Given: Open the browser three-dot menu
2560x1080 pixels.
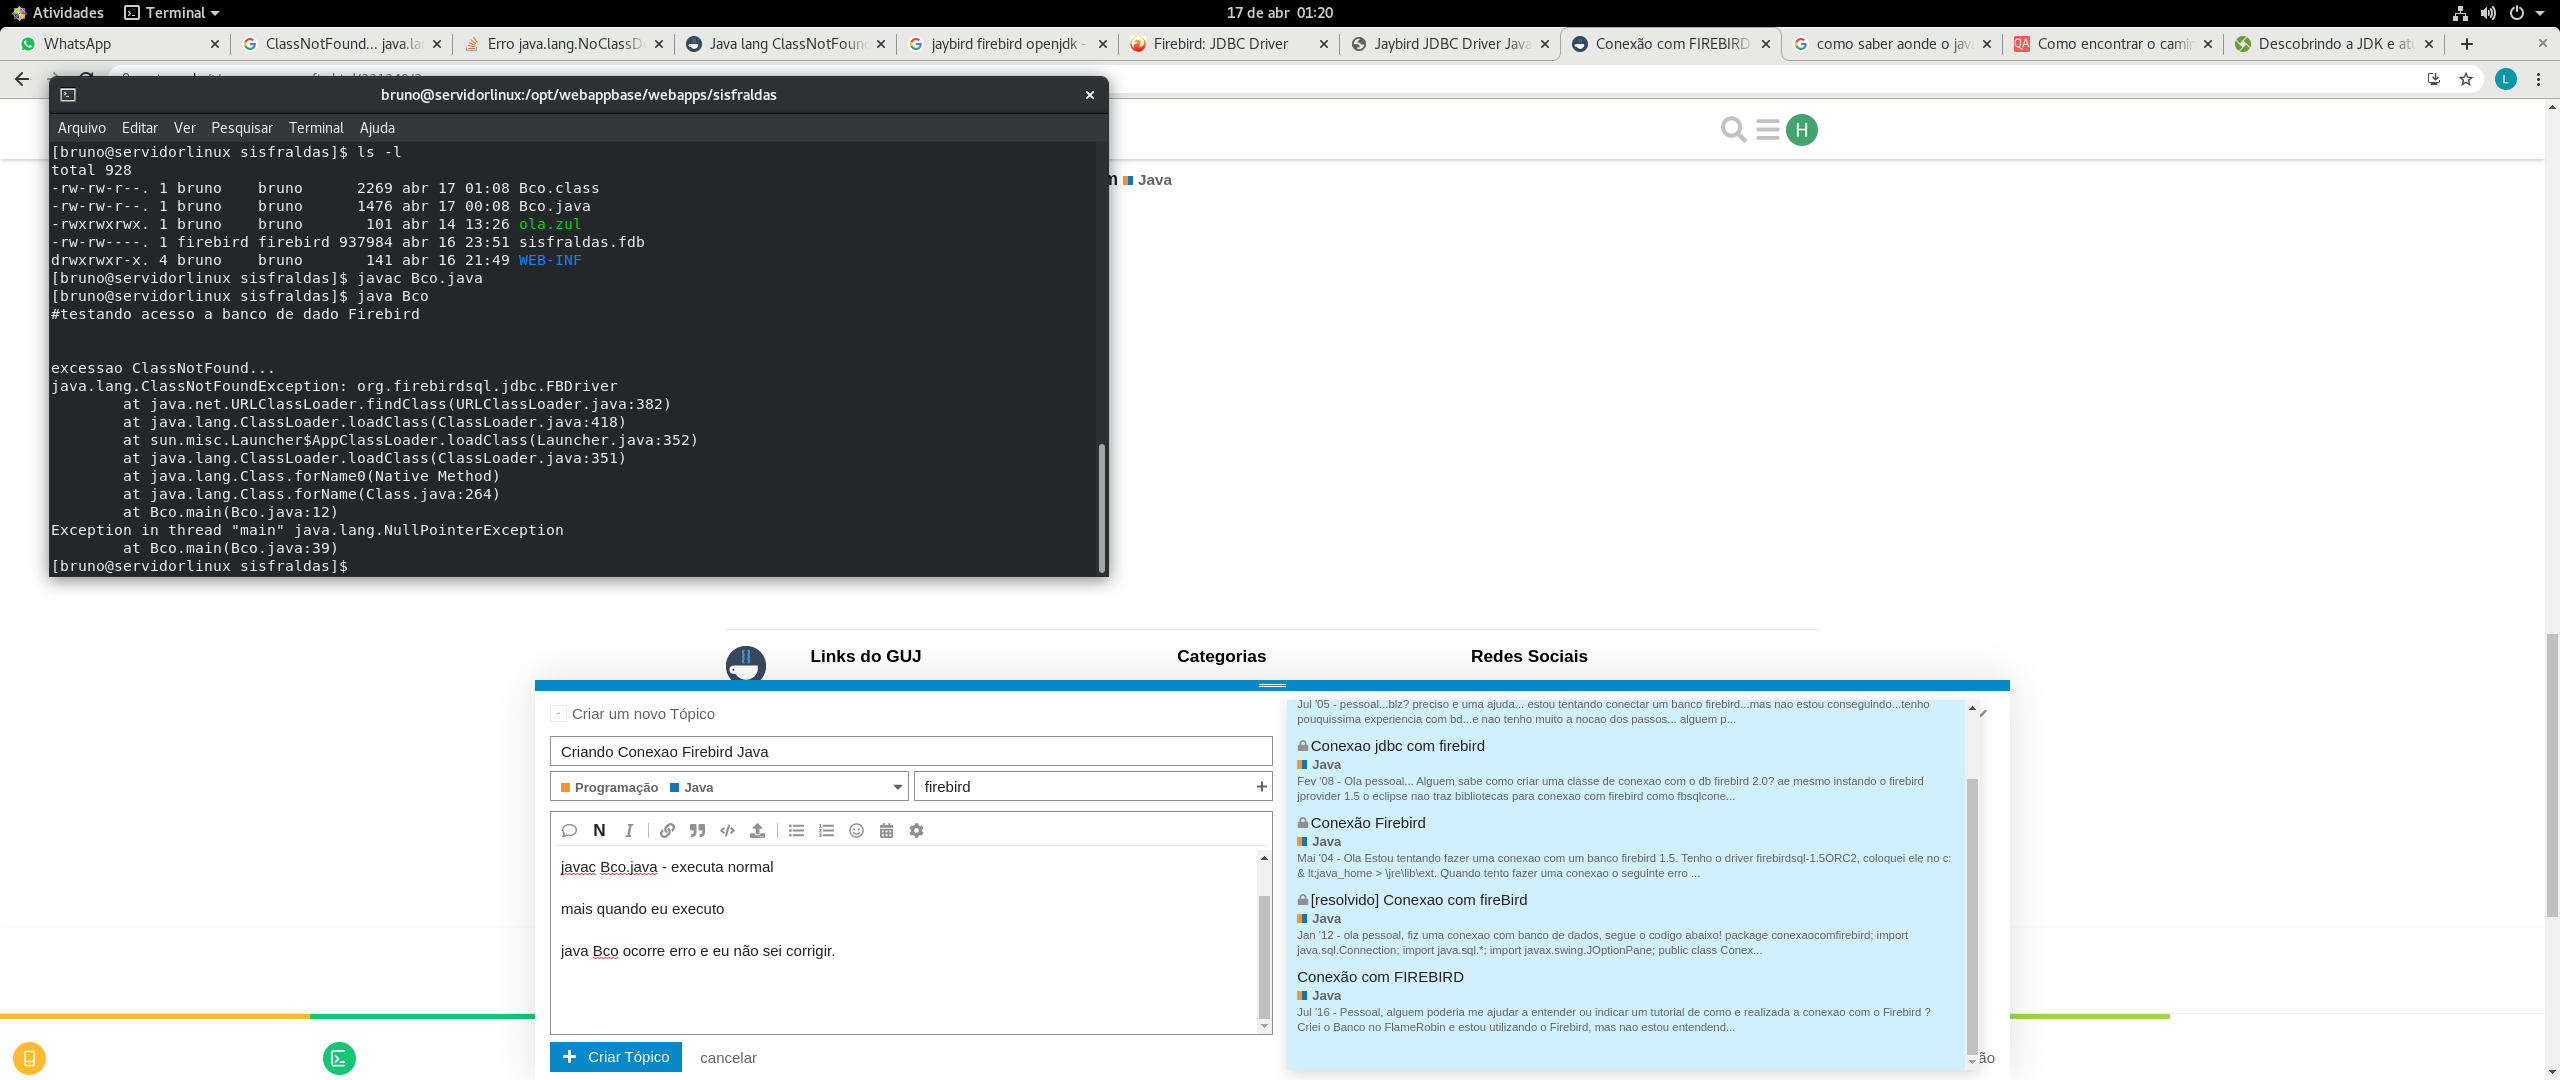Looking at the screenshot, I should point(2538,79).
